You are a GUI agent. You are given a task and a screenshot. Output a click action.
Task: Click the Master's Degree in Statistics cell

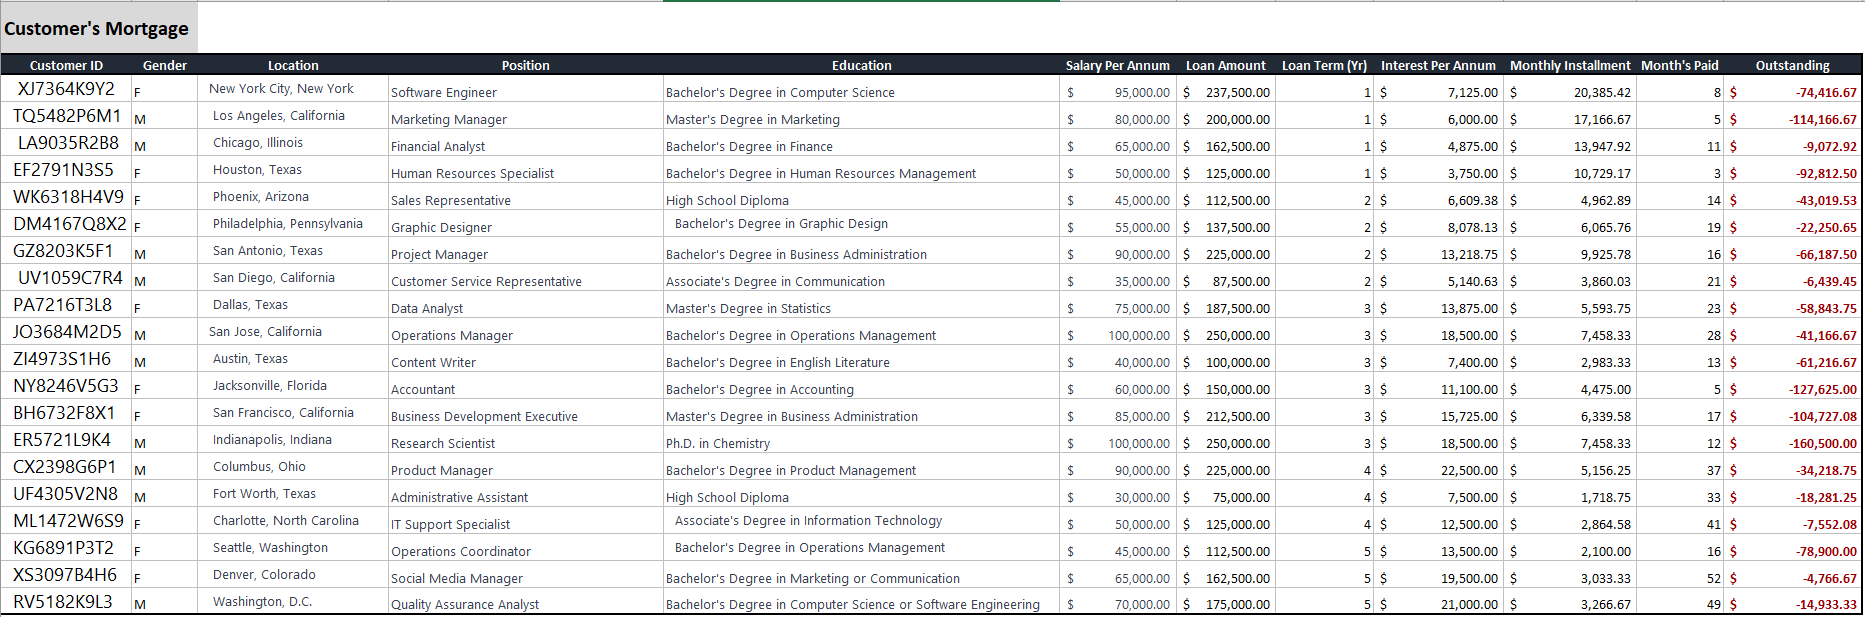click(x=748, y=308)
